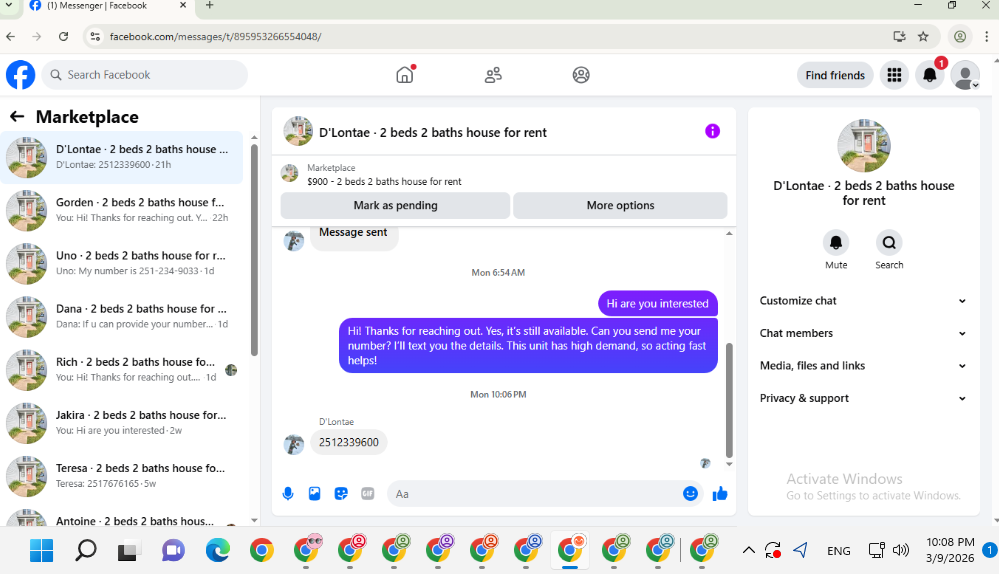999x574 pixels.
Task: Click the browser address bar URL
Action: coord(215,36)
